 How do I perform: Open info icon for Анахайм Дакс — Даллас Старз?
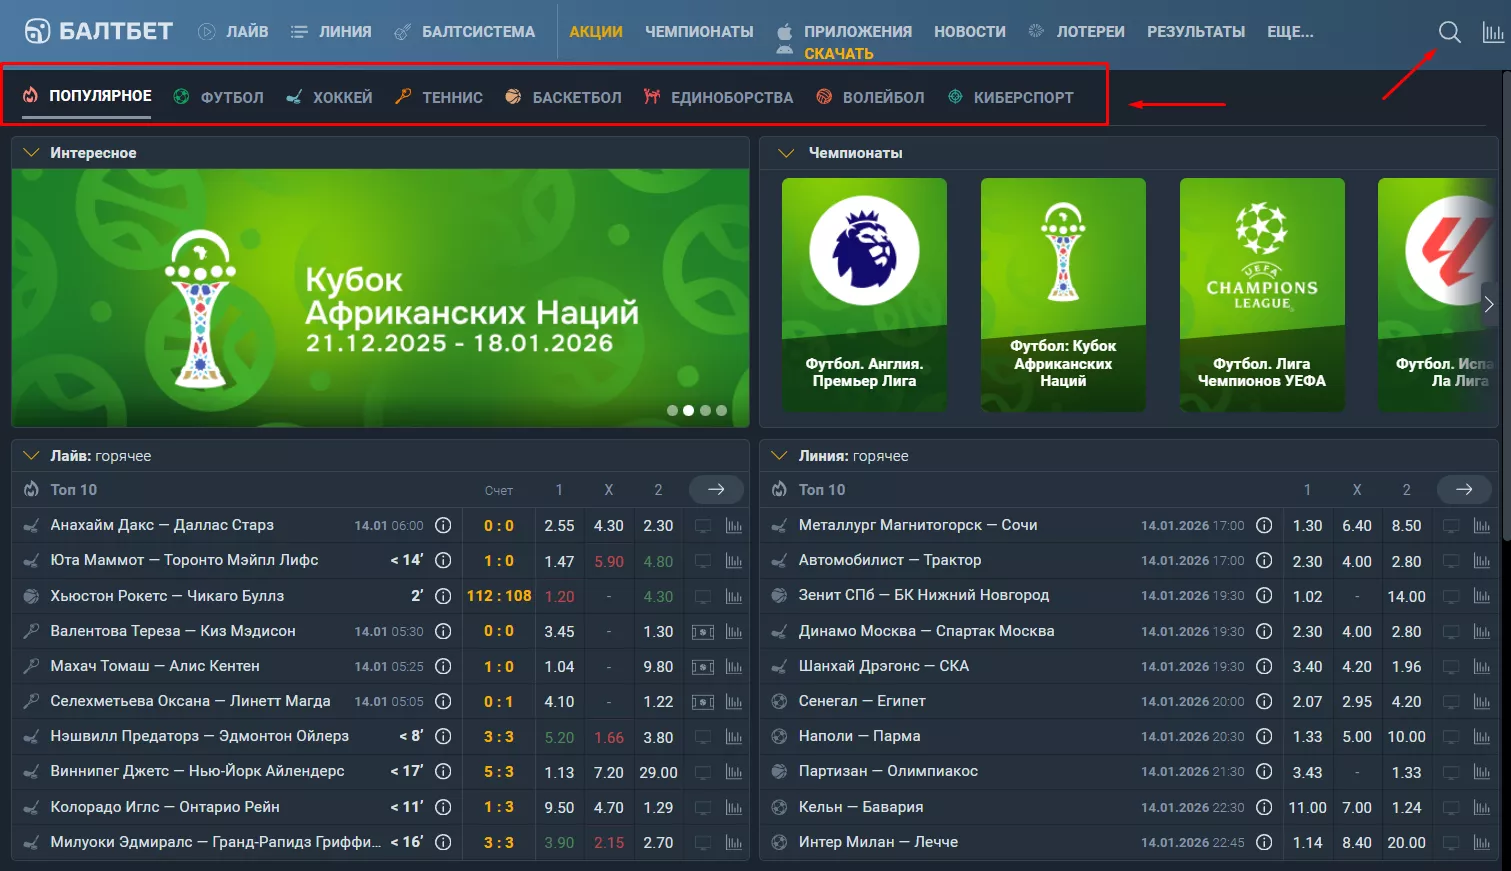[443, 525]
